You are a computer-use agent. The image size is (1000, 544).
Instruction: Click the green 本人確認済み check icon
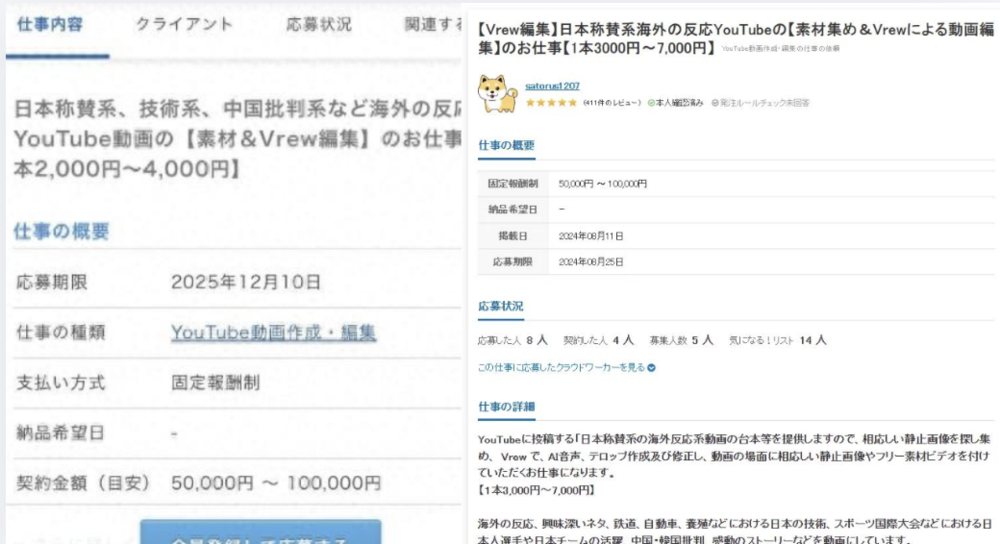[651, 103]
